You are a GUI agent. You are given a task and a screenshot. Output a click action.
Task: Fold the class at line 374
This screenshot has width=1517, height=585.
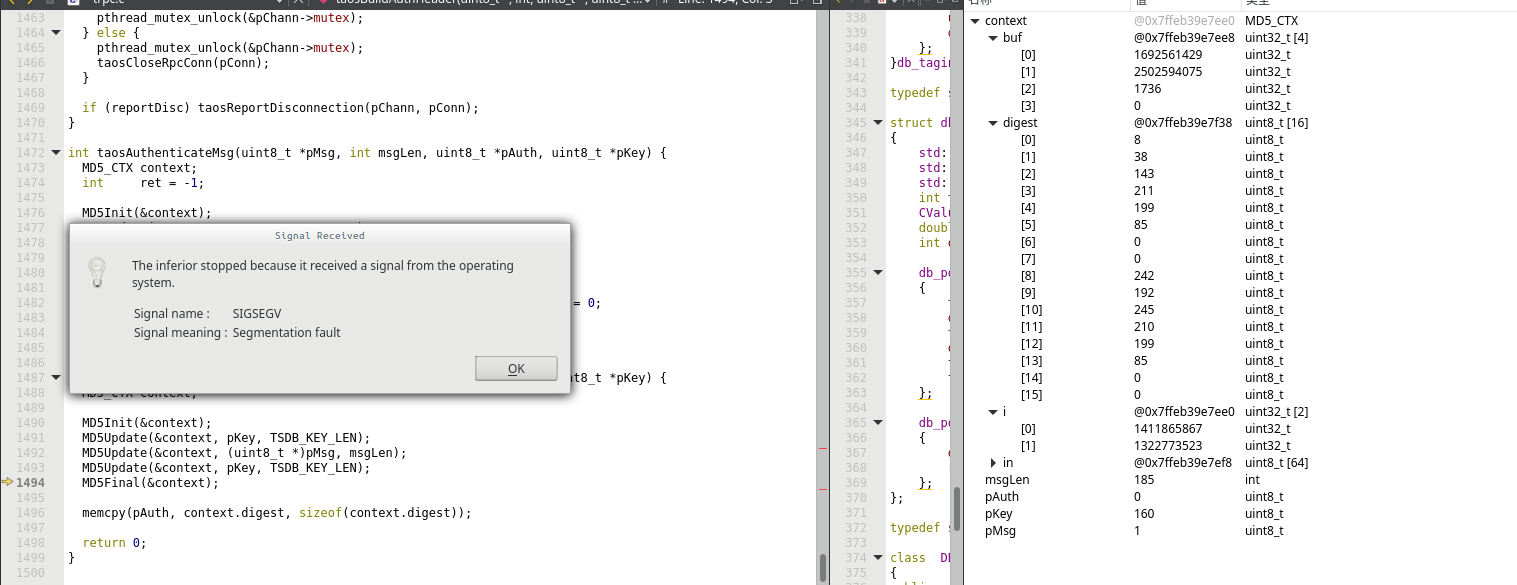877,558
